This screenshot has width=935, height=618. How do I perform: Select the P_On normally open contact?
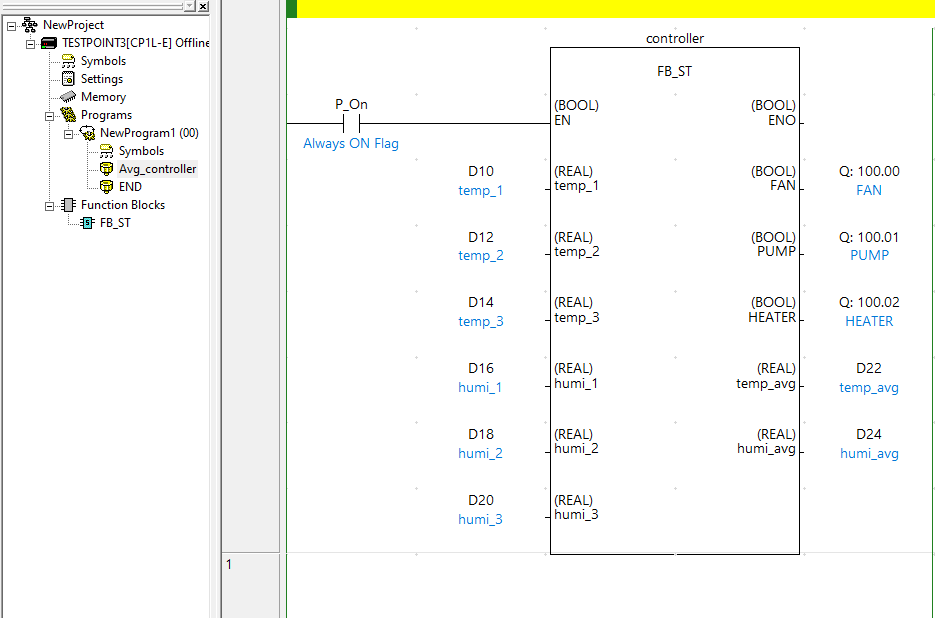(x=351, y=123)
